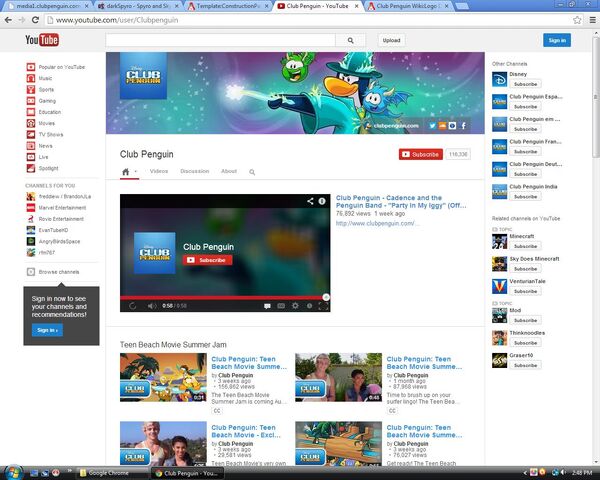Subscribe to Club Penguin India channel
The height and width of the screenshot is (480, 600).
click(x=525, y=196)
